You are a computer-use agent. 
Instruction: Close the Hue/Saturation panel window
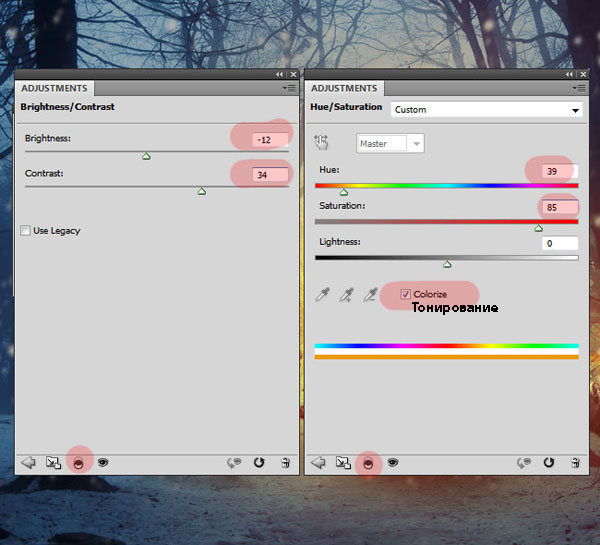coord(583,74)
